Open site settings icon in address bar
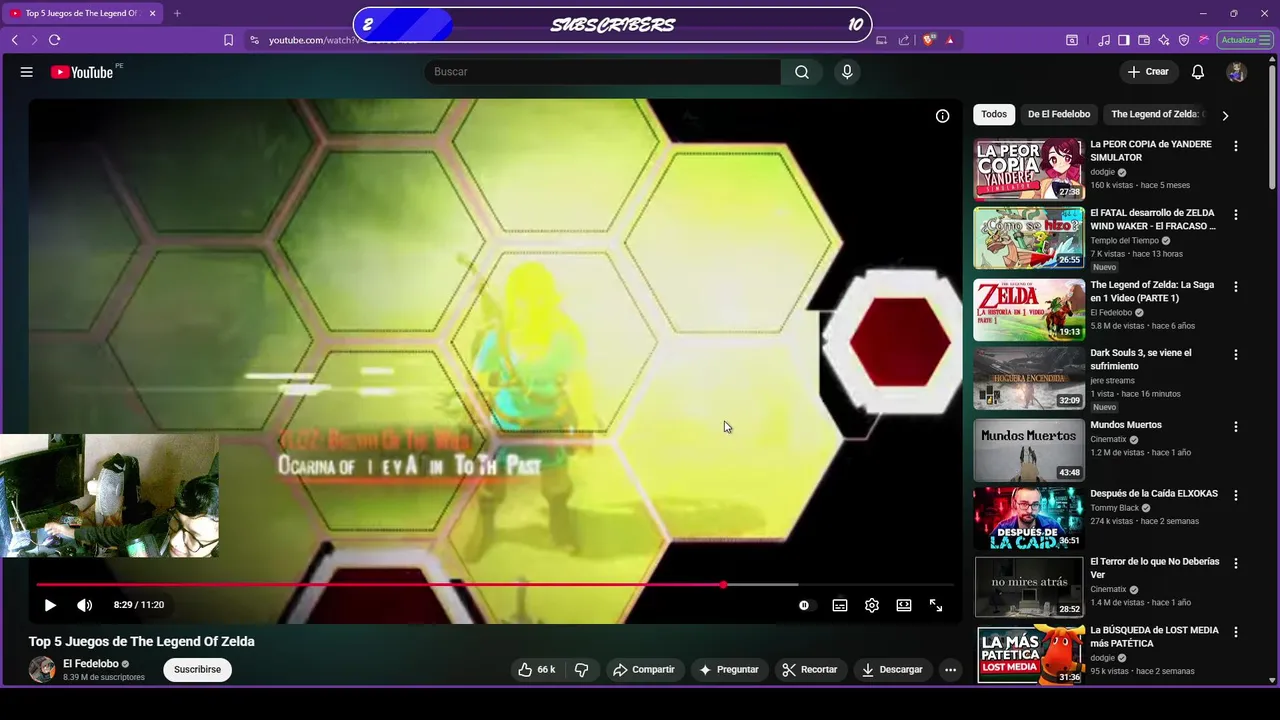This screenshot has width=1280, height=720. coord(254,40)
